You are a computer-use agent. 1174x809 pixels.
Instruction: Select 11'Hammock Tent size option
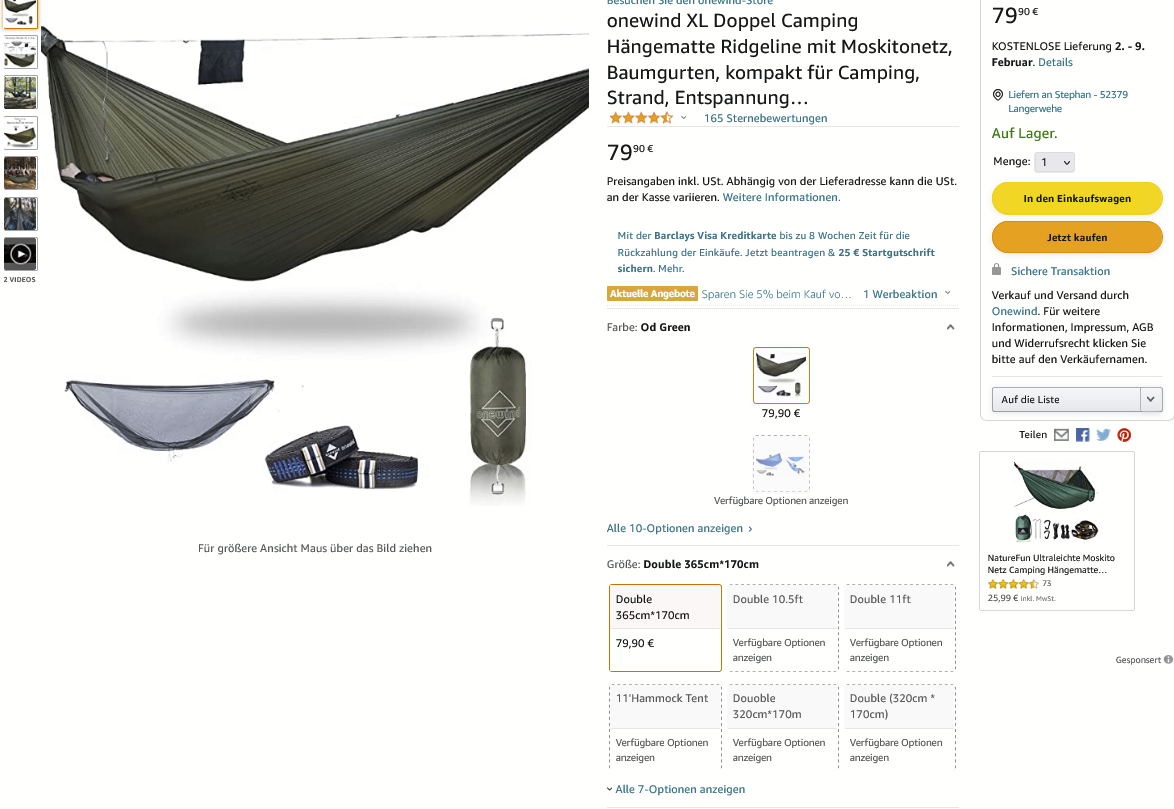[x=665, y=727]
